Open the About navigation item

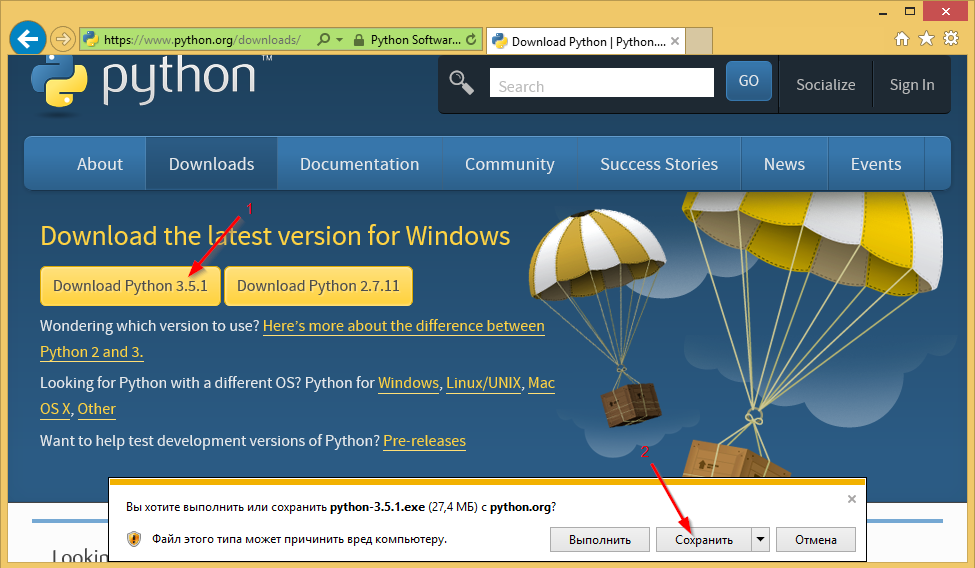click(99, 164)
